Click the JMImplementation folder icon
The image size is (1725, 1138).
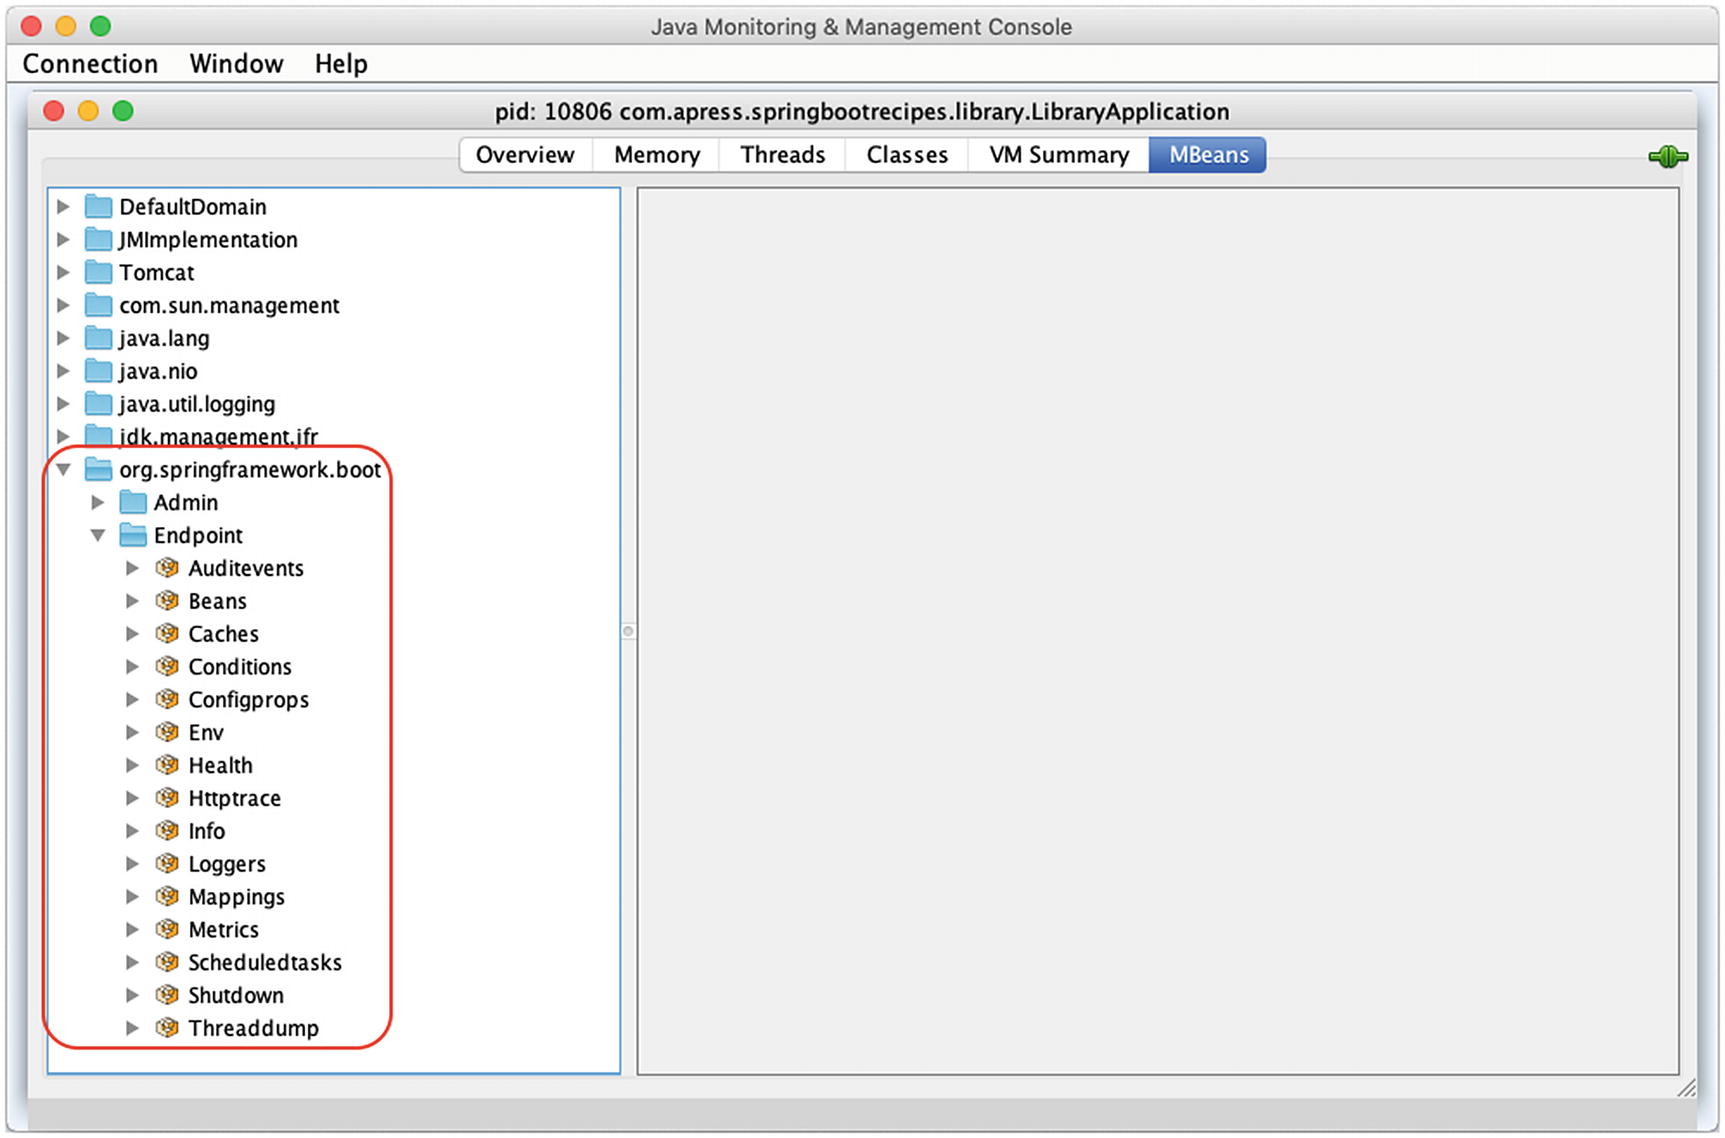point(98,240)
